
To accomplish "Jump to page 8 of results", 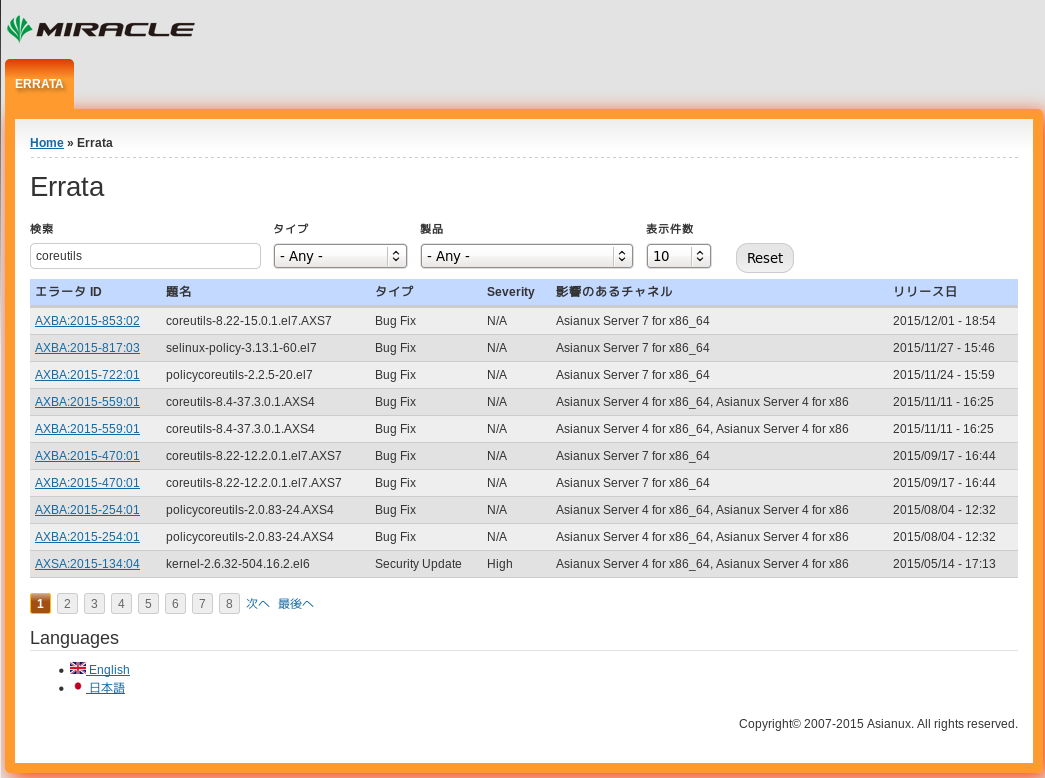I will pyautogui.click(x=229, y=604).
